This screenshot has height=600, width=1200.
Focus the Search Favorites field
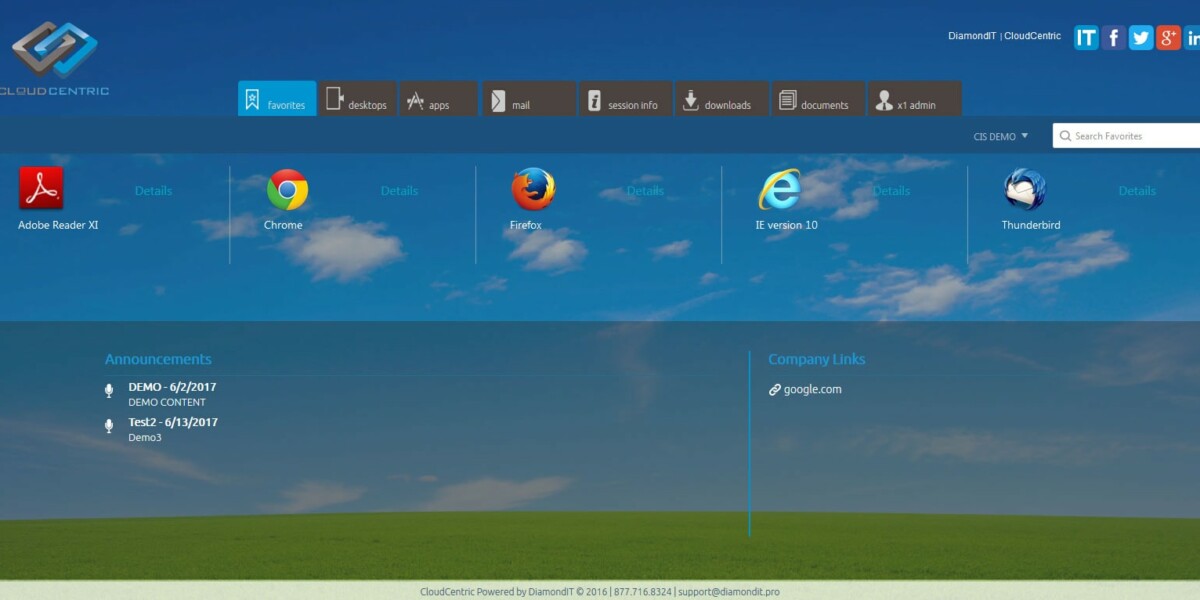tap(1127, 136)
